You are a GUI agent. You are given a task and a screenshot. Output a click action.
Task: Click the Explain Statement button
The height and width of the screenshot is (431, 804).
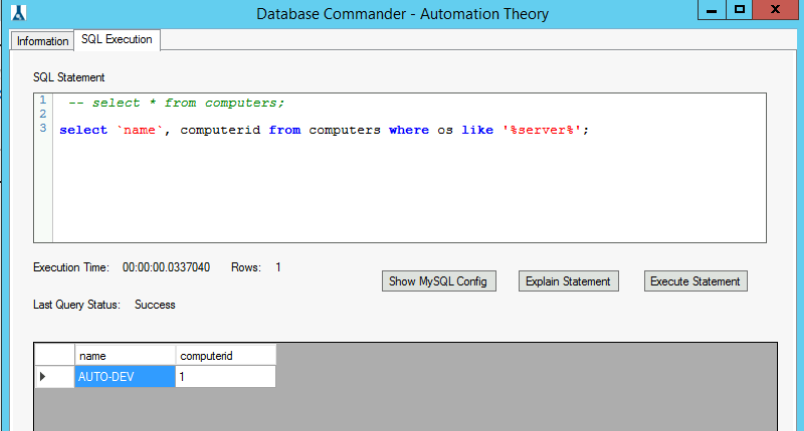coord(568,281)
